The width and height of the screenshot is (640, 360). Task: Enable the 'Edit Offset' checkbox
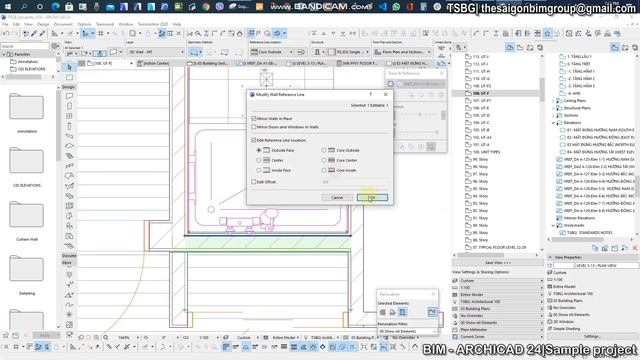pos(254,182)
